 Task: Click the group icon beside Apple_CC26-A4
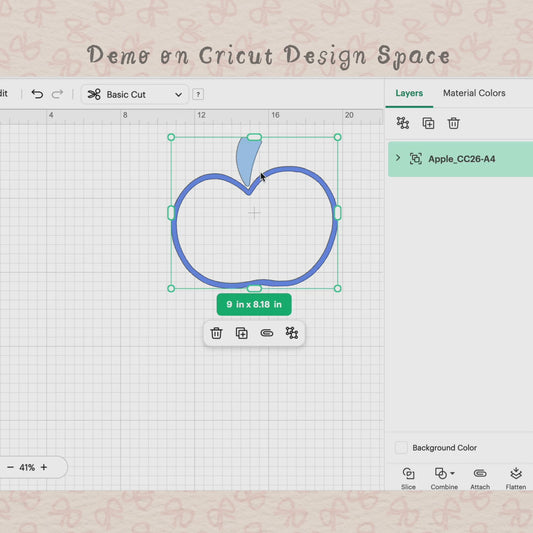(416, 159)
